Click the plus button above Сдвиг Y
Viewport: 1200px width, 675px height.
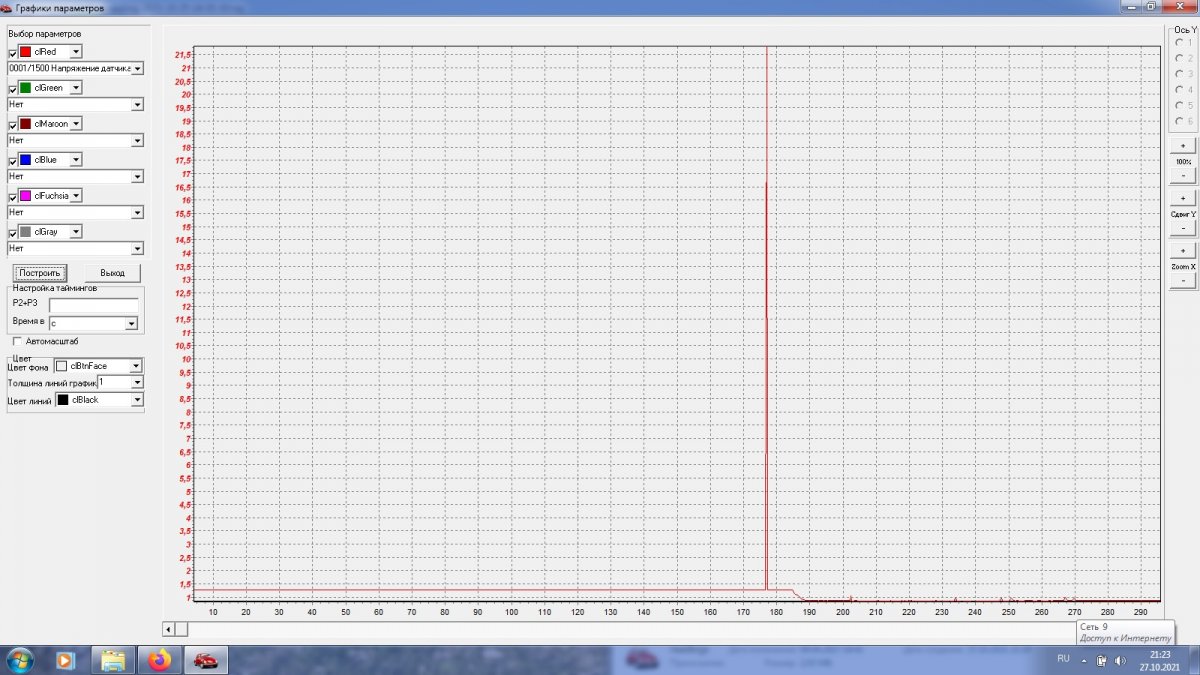pyautogui.click(x=1182, y=199)
